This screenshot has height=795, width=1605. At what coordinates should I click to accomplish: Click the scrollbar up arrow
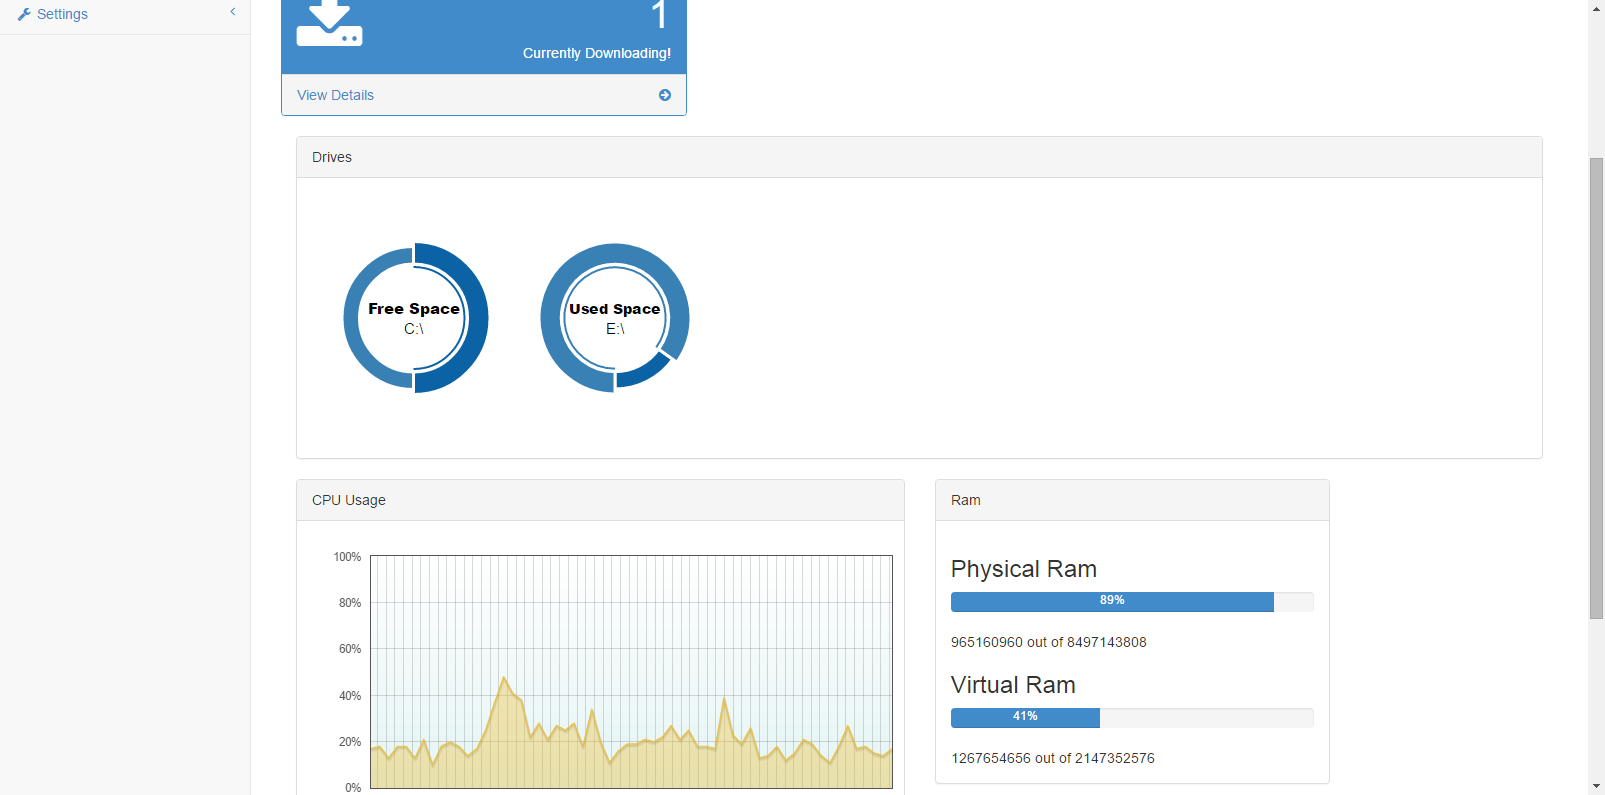coord(1596,8)
